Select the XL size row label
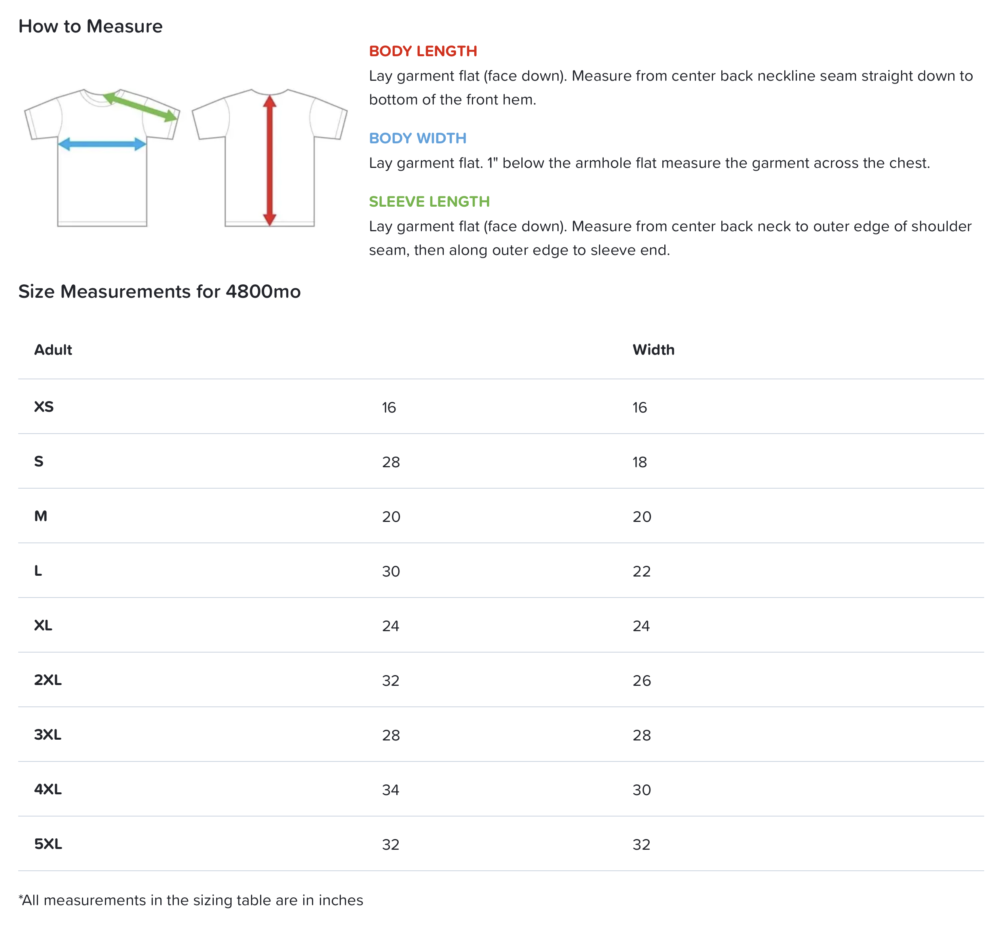Image resolution: width=1000 pixels, height=925 pixels. coord(43,625)
